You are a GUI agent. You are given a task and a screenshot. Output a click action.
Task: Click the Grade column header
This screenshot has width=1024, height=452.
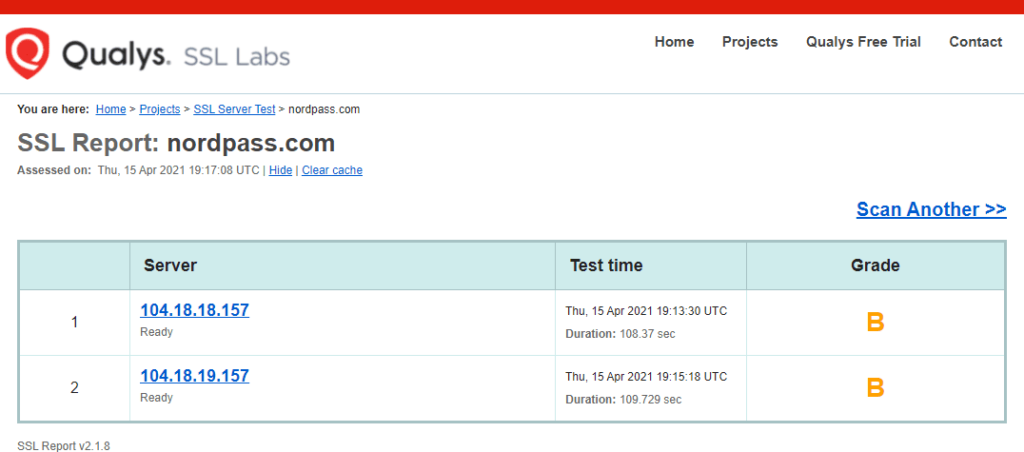pos(875,265)
